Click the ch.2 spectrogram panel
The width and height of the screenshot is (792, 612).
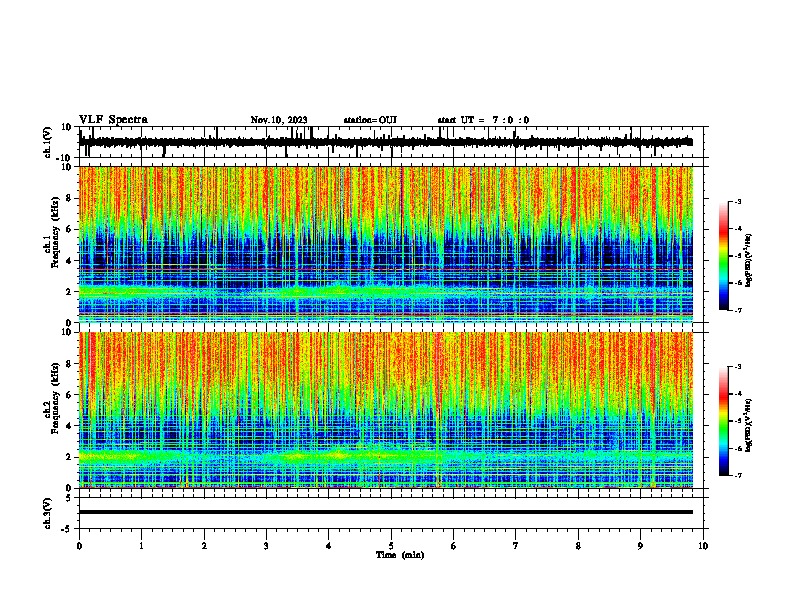[x=386, y=410]
